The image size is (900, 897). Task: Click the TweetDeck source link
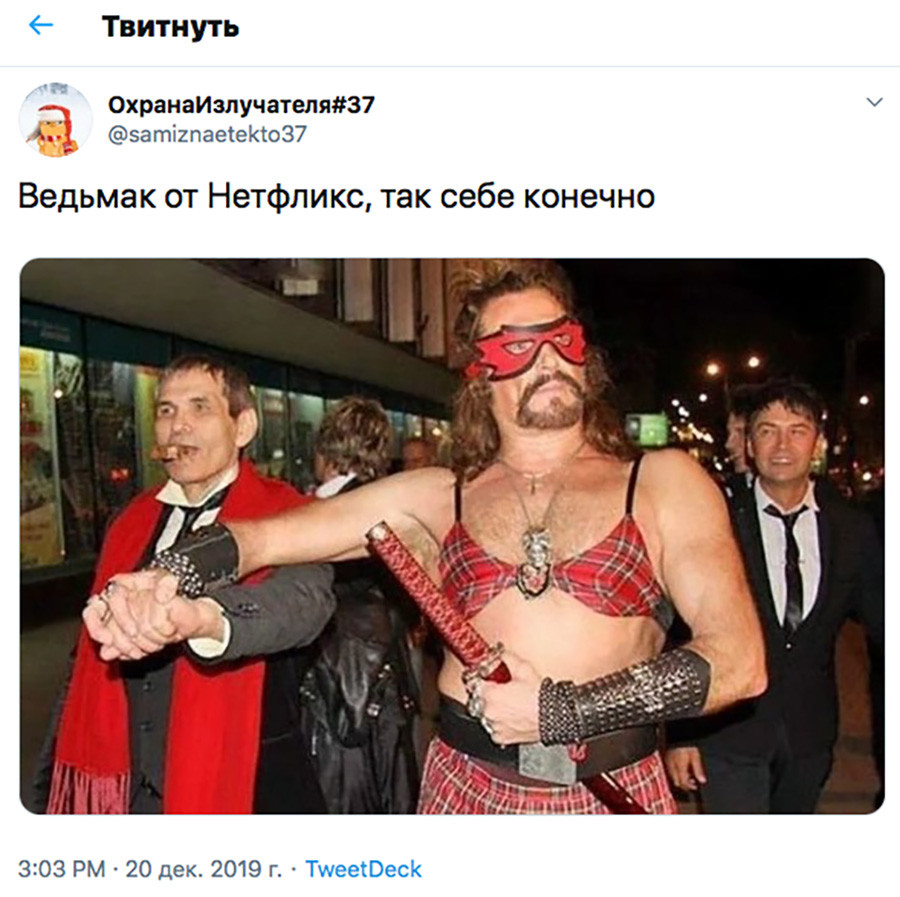(363, 869)
